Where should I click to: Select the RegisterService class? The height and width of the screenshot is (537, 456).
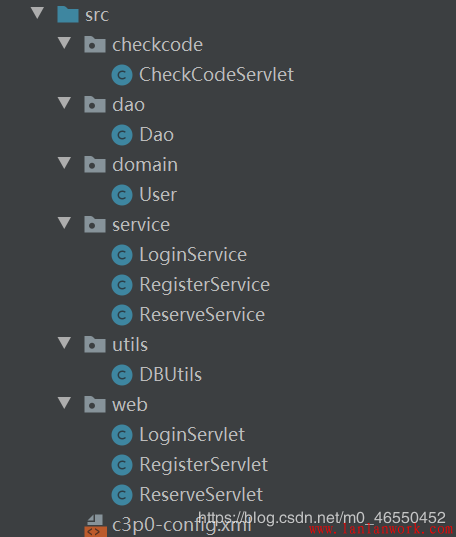(205, 285)
